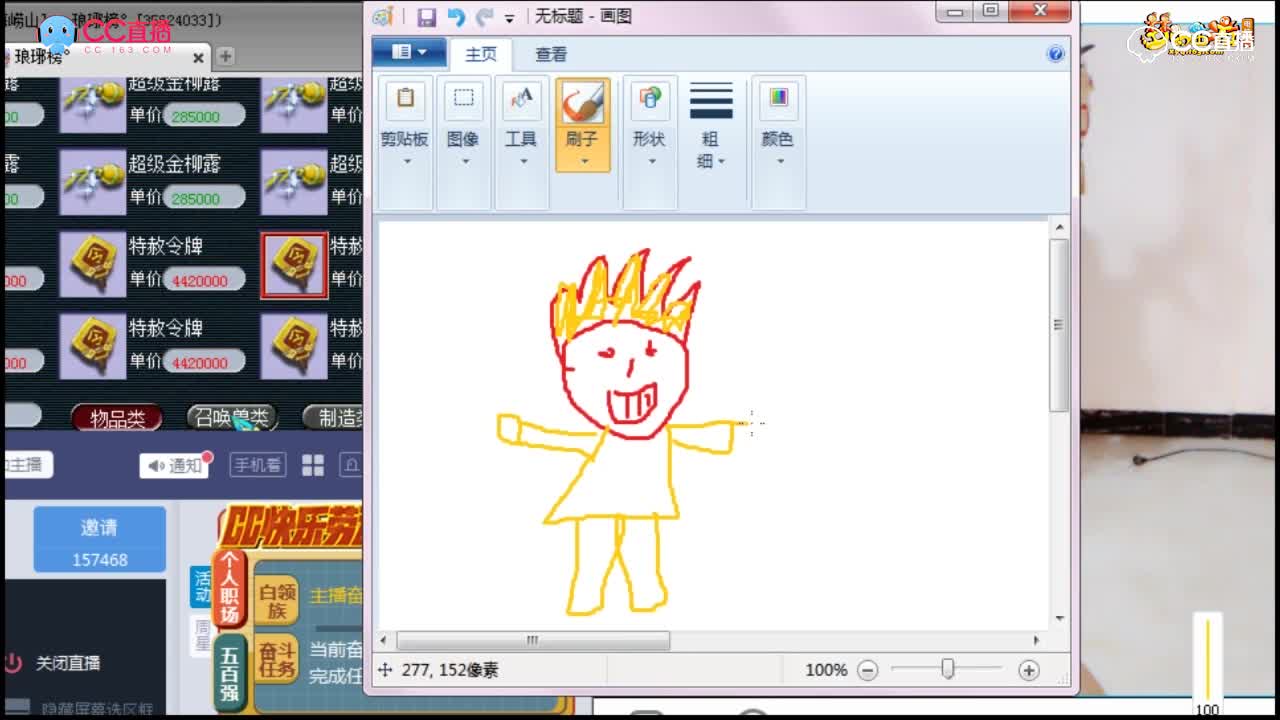This screenshot has width=1280, height=720.
Task: Open the Clipboard group in Paint
Action: pos(405,141)
